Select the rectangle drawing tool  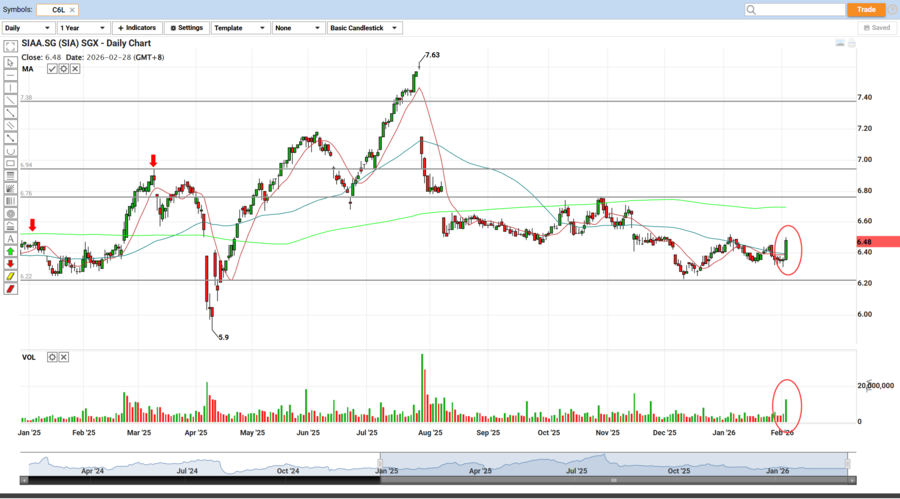(x=10, y=163)
